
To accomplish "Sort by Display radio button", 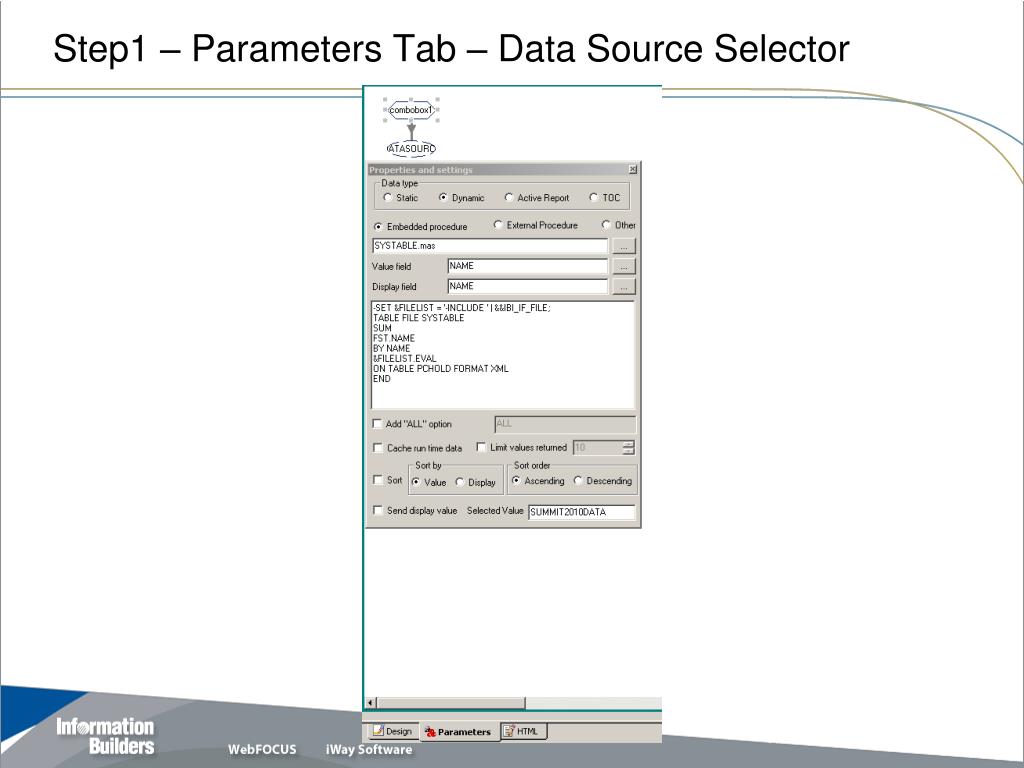I will tap(460, 483).
